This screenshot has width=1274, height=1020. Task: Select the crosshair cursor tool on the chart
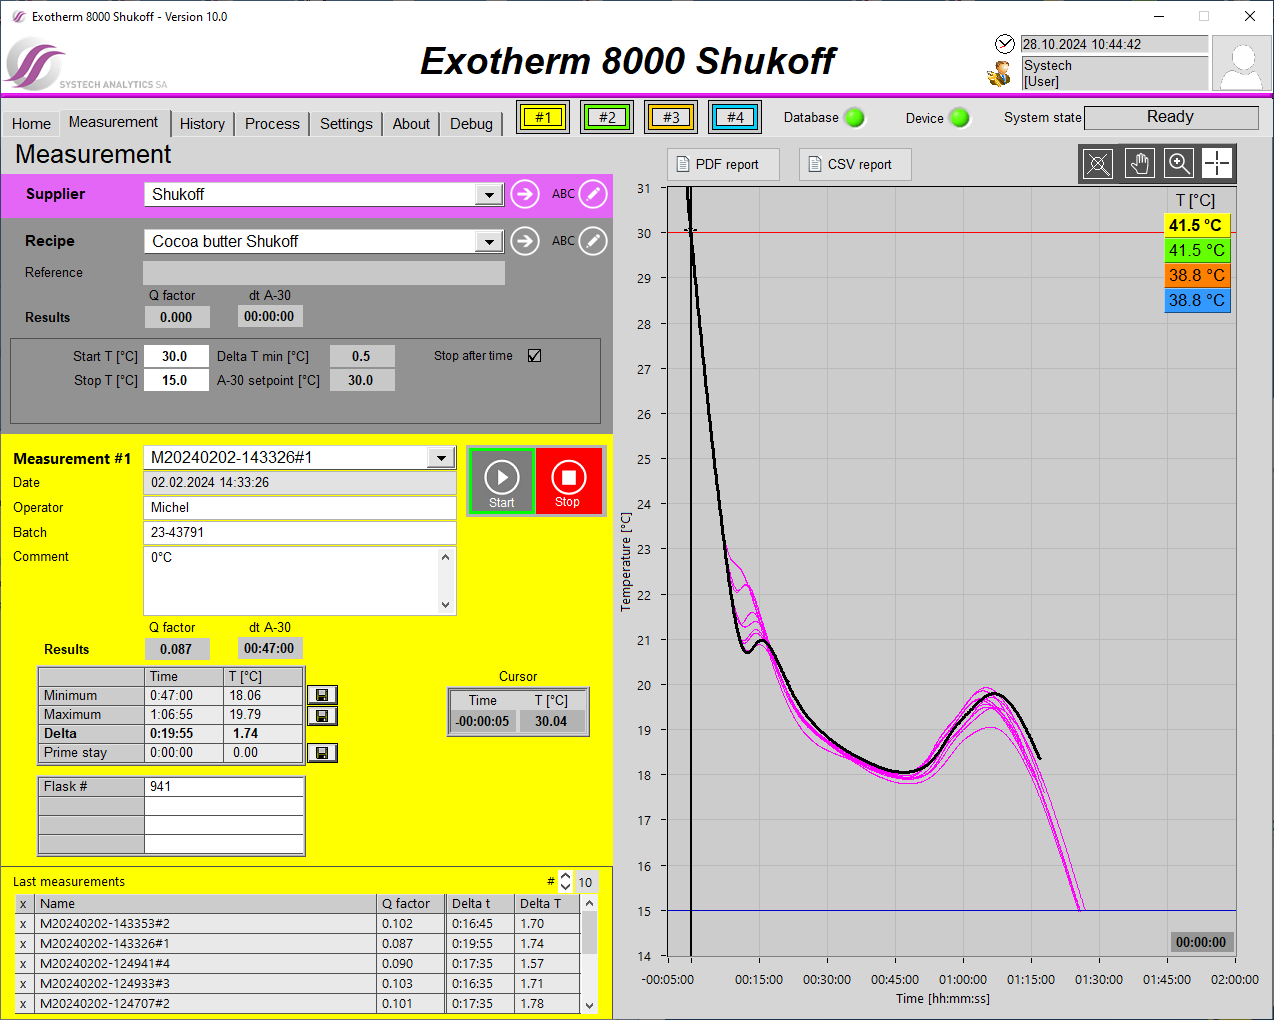click(1217, 164)
